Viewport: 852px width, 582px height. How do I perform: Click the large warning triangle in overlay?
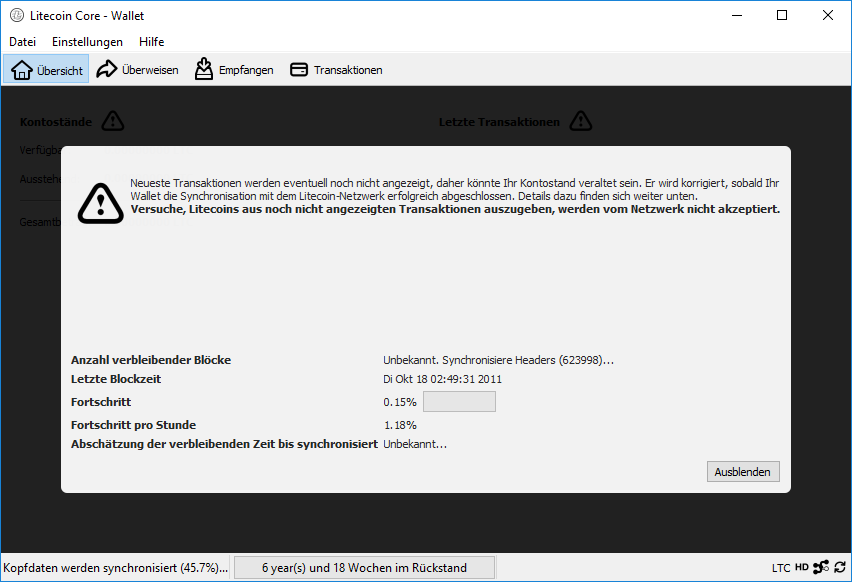[x=98, y=201]
